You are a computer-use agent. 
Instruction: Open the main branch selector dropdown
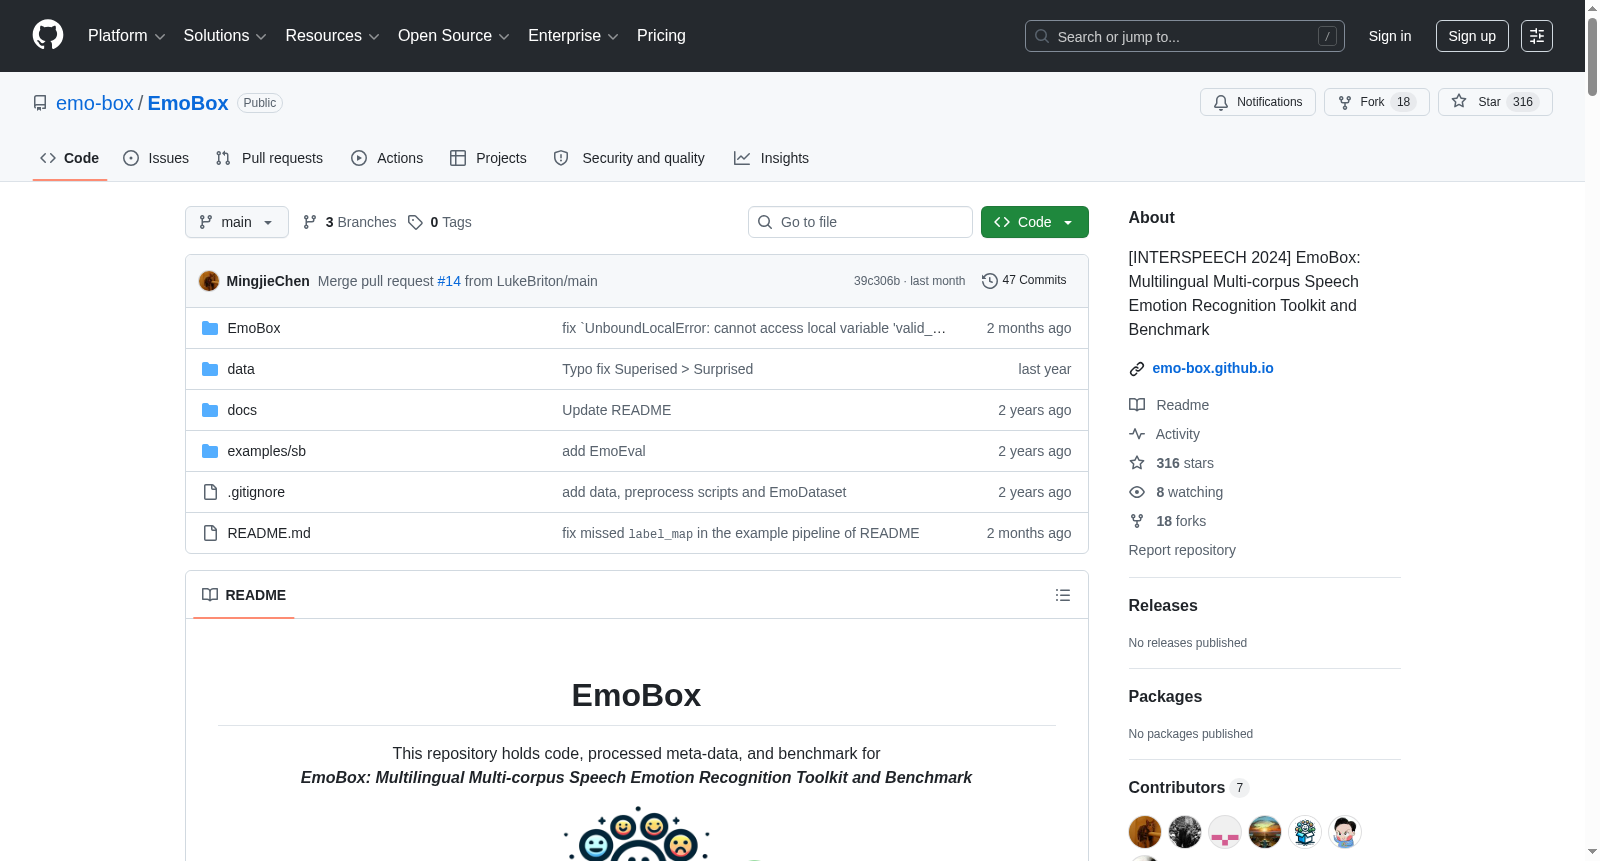point(237,222)
